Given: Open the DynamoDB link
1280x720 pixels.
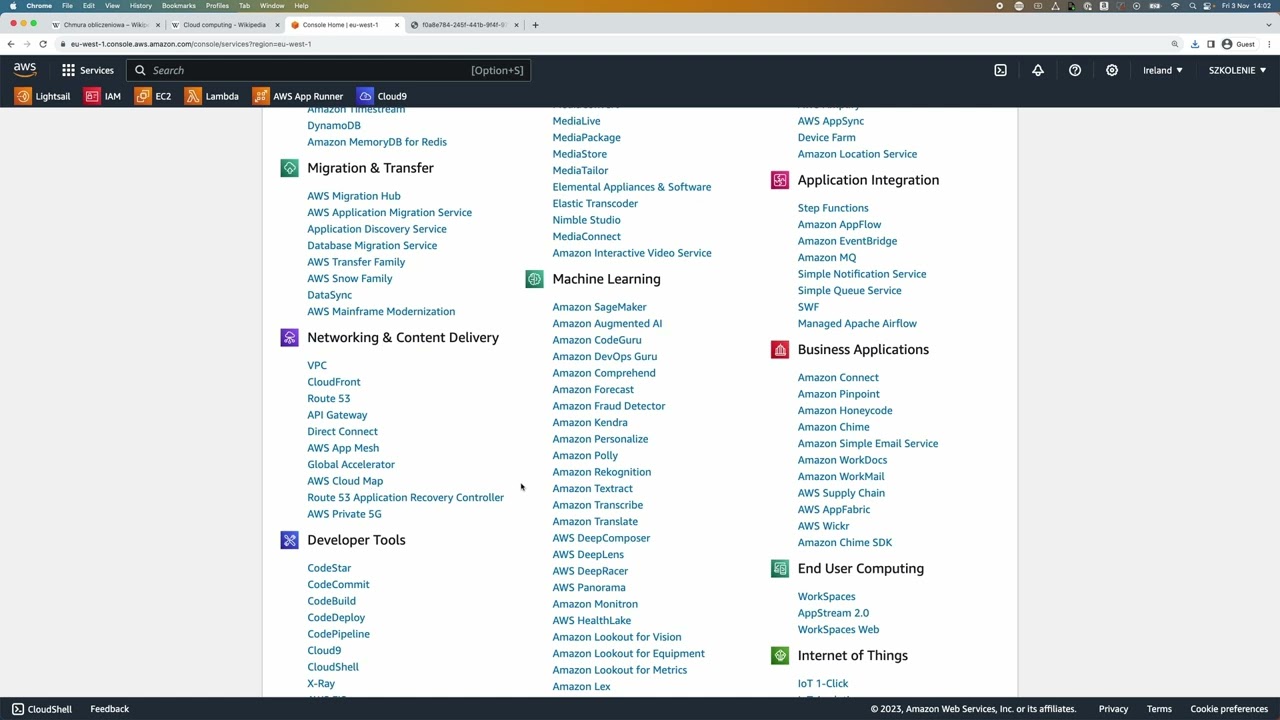Looking at the screenshot, I should [x=334, y=125].
